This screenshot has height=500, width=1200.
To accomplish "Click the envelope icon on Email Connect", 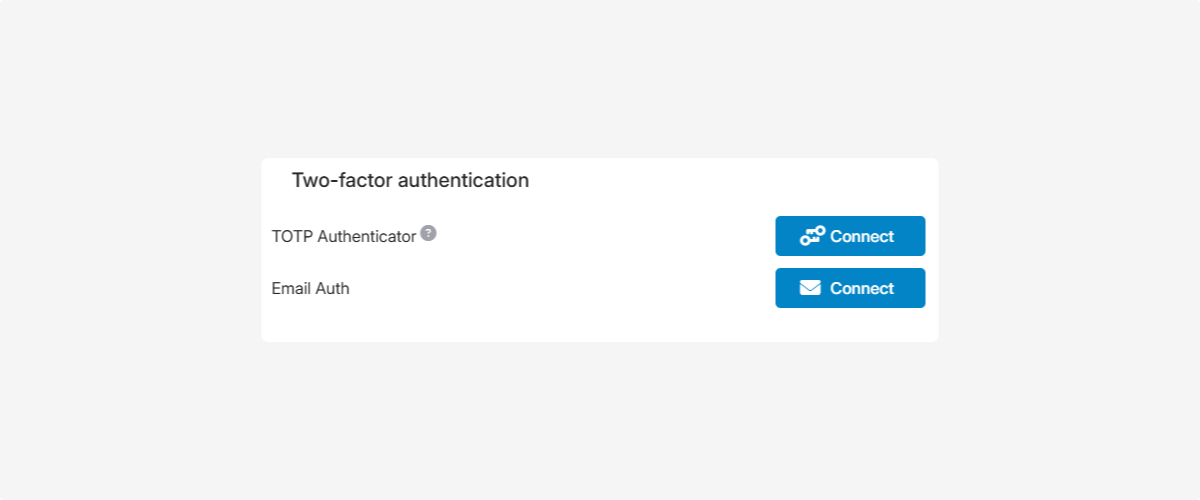I will [810, 288].
